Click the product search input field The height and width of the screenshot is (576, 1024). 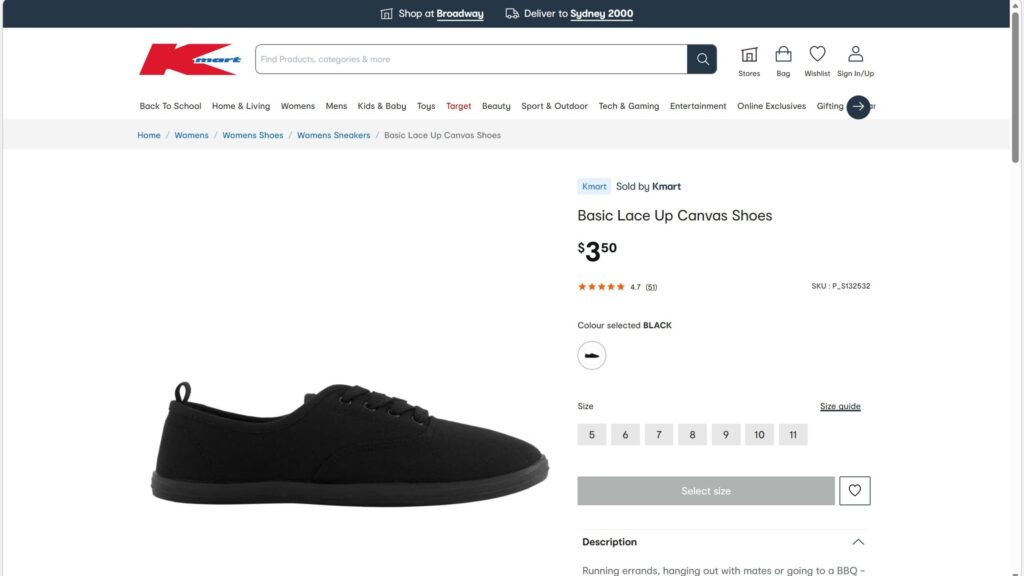pyautogui.click(x=470, y=59)
